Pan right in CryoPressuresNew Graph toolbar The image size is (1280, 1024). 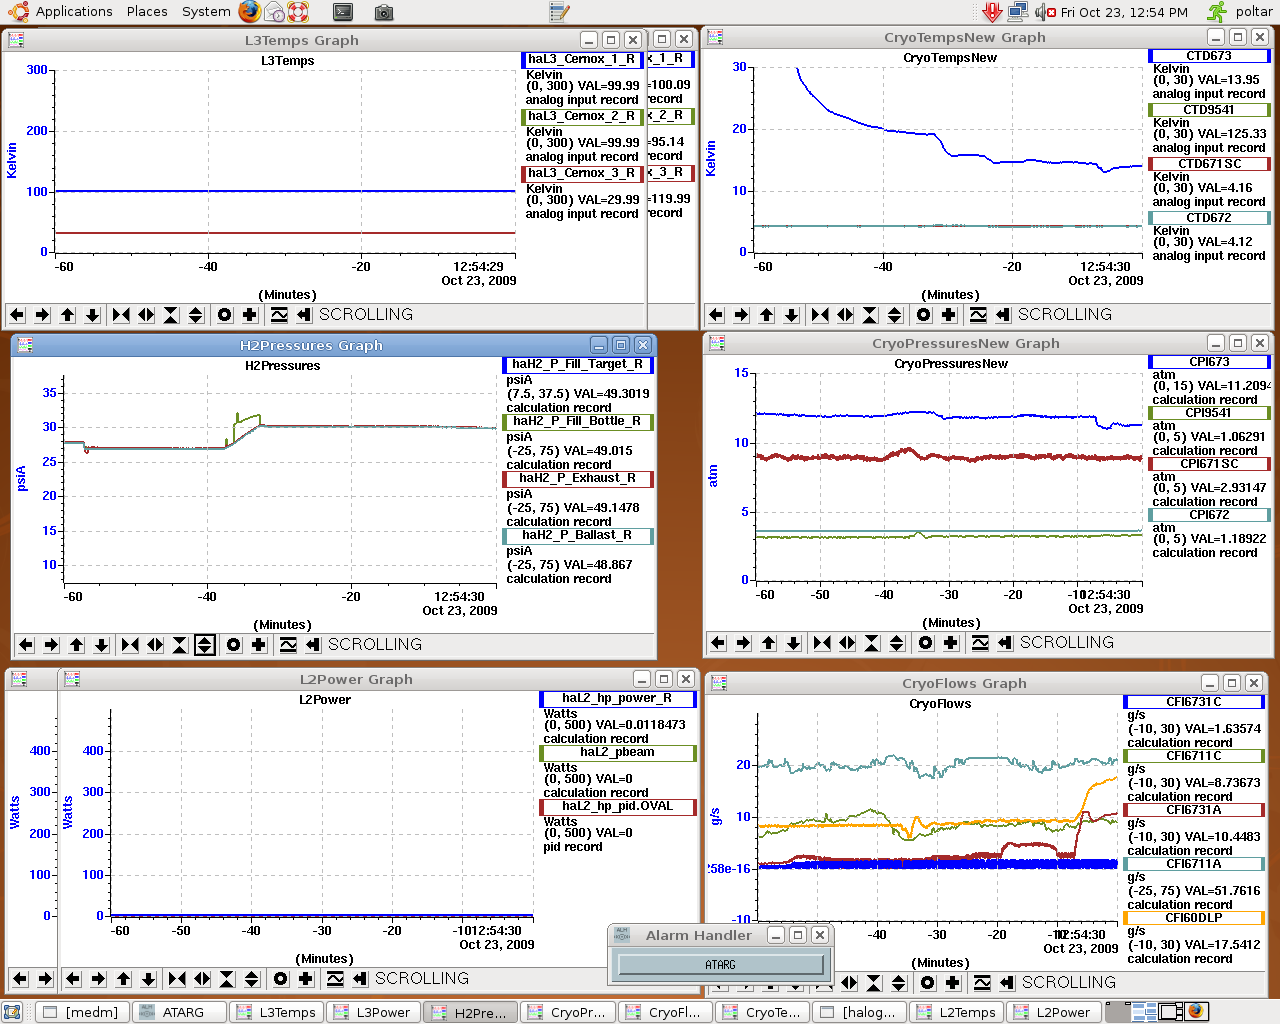pos(743,643)
